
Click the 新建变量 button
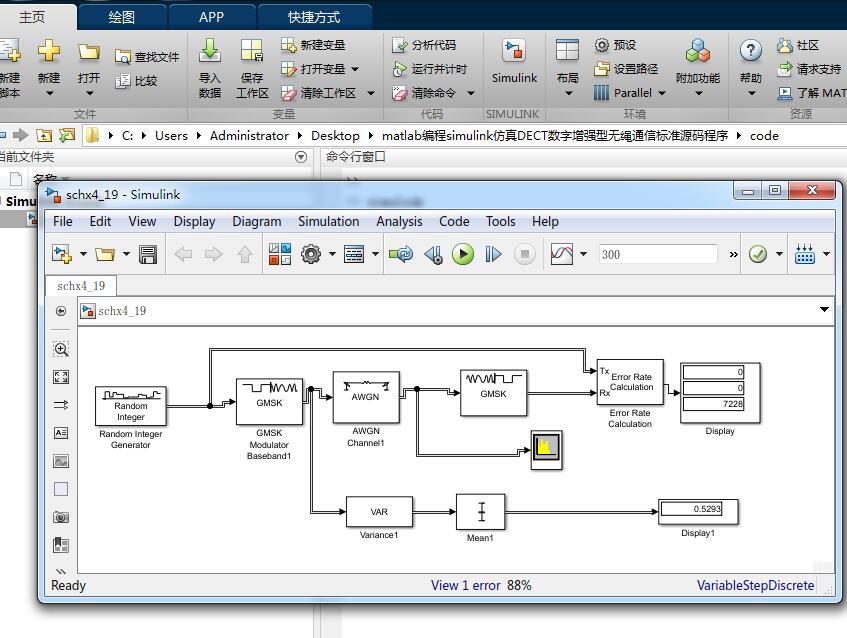(313, 45)
